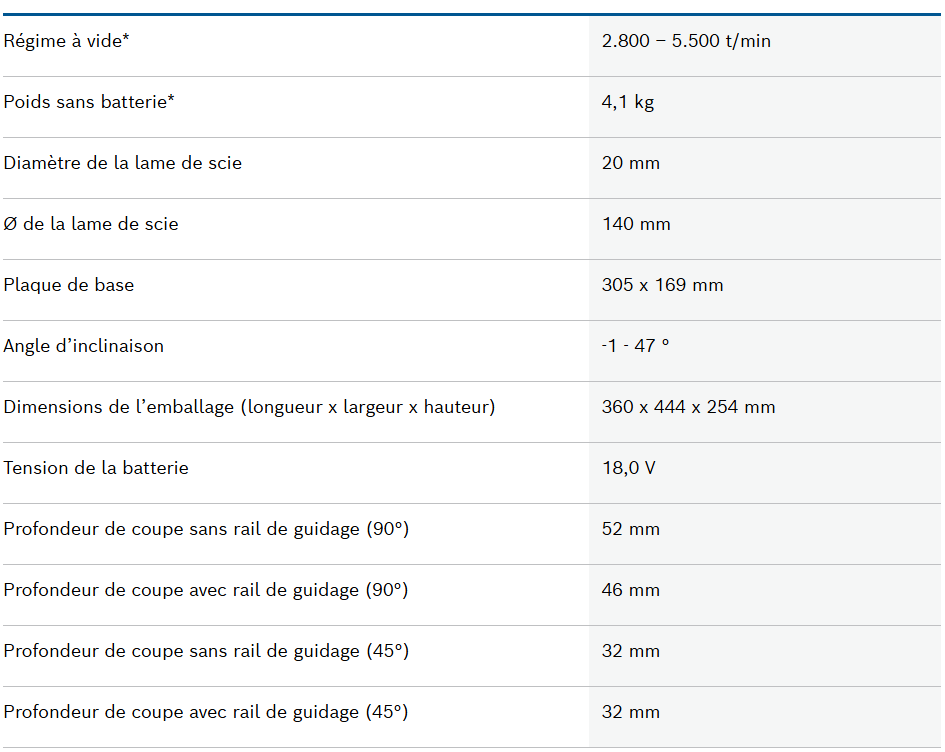Click "Diamètre de la lame de scie" label
Screen dimensions: 945x752
(x=122, y=163)
